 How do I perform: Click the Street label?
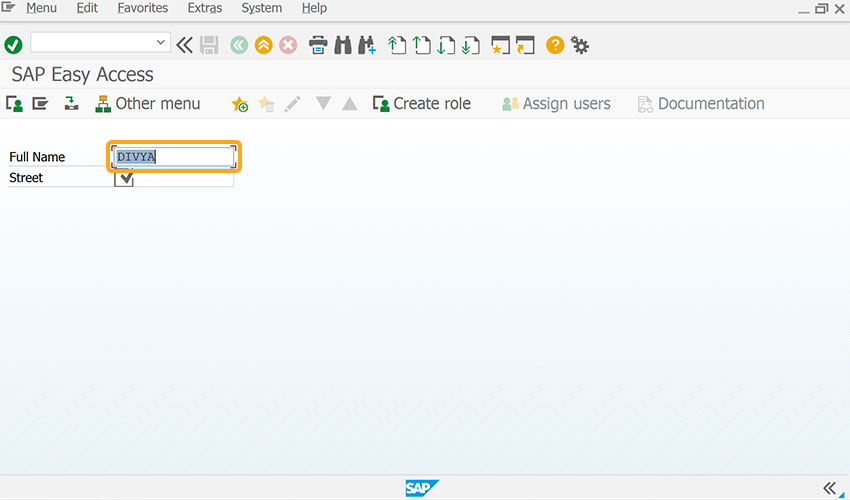click(x=26, y=178)
